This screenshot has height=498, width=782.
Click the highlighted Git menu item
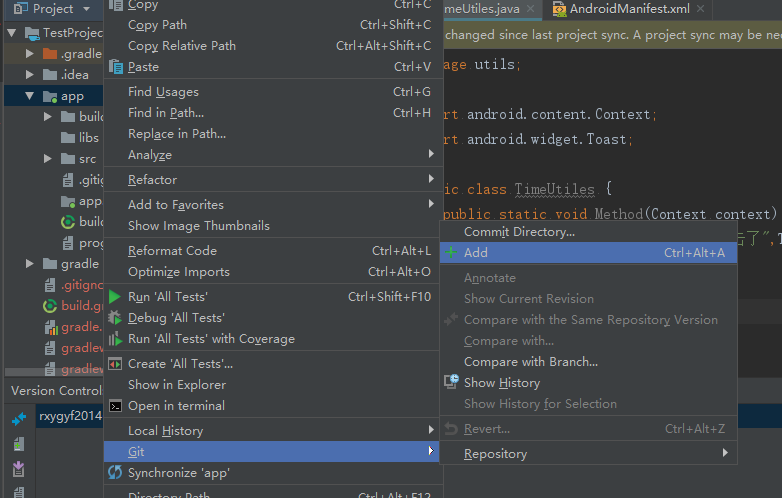pyautogui.click(x=273, y=452)
